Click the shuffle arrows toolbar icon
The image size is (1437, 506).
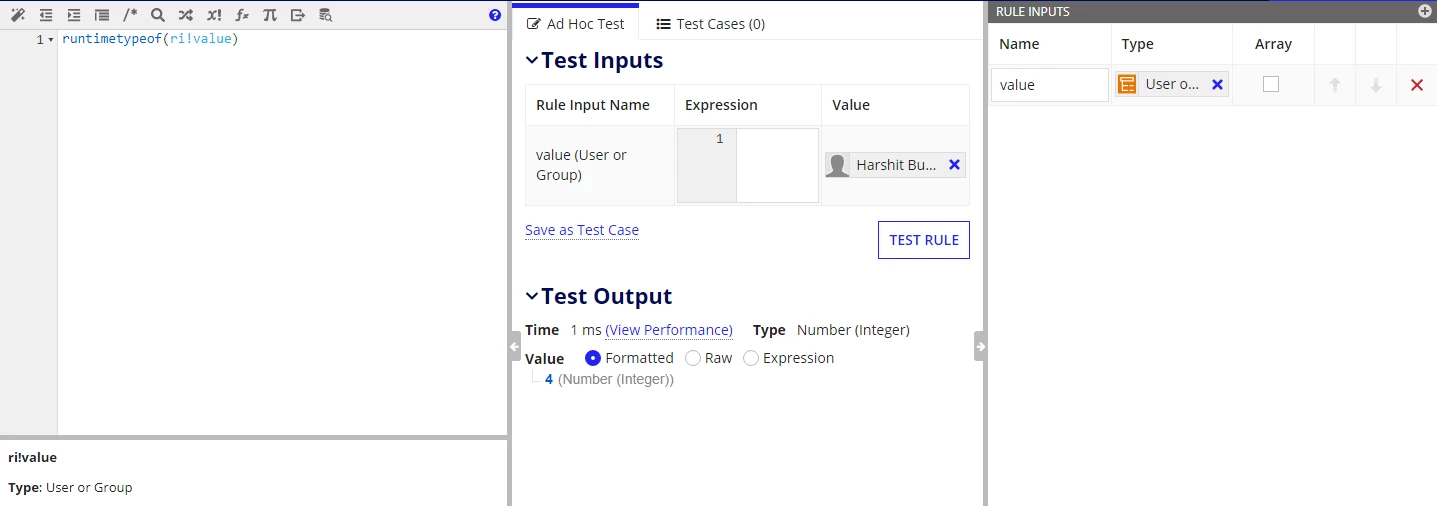point(186,15)
